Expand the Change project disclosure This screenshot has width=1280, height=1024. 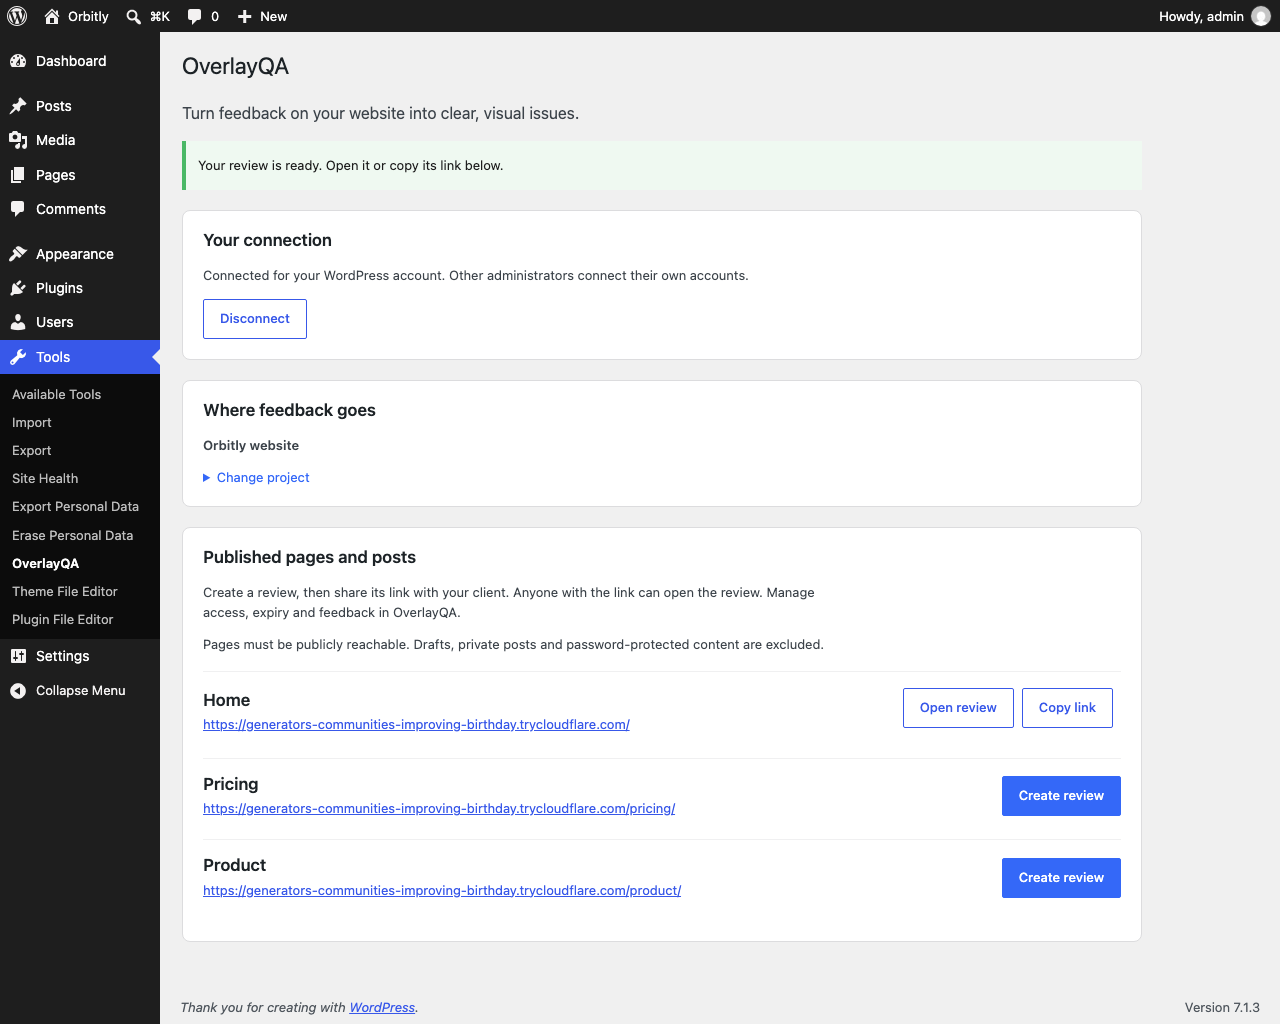tap(256, 478)
